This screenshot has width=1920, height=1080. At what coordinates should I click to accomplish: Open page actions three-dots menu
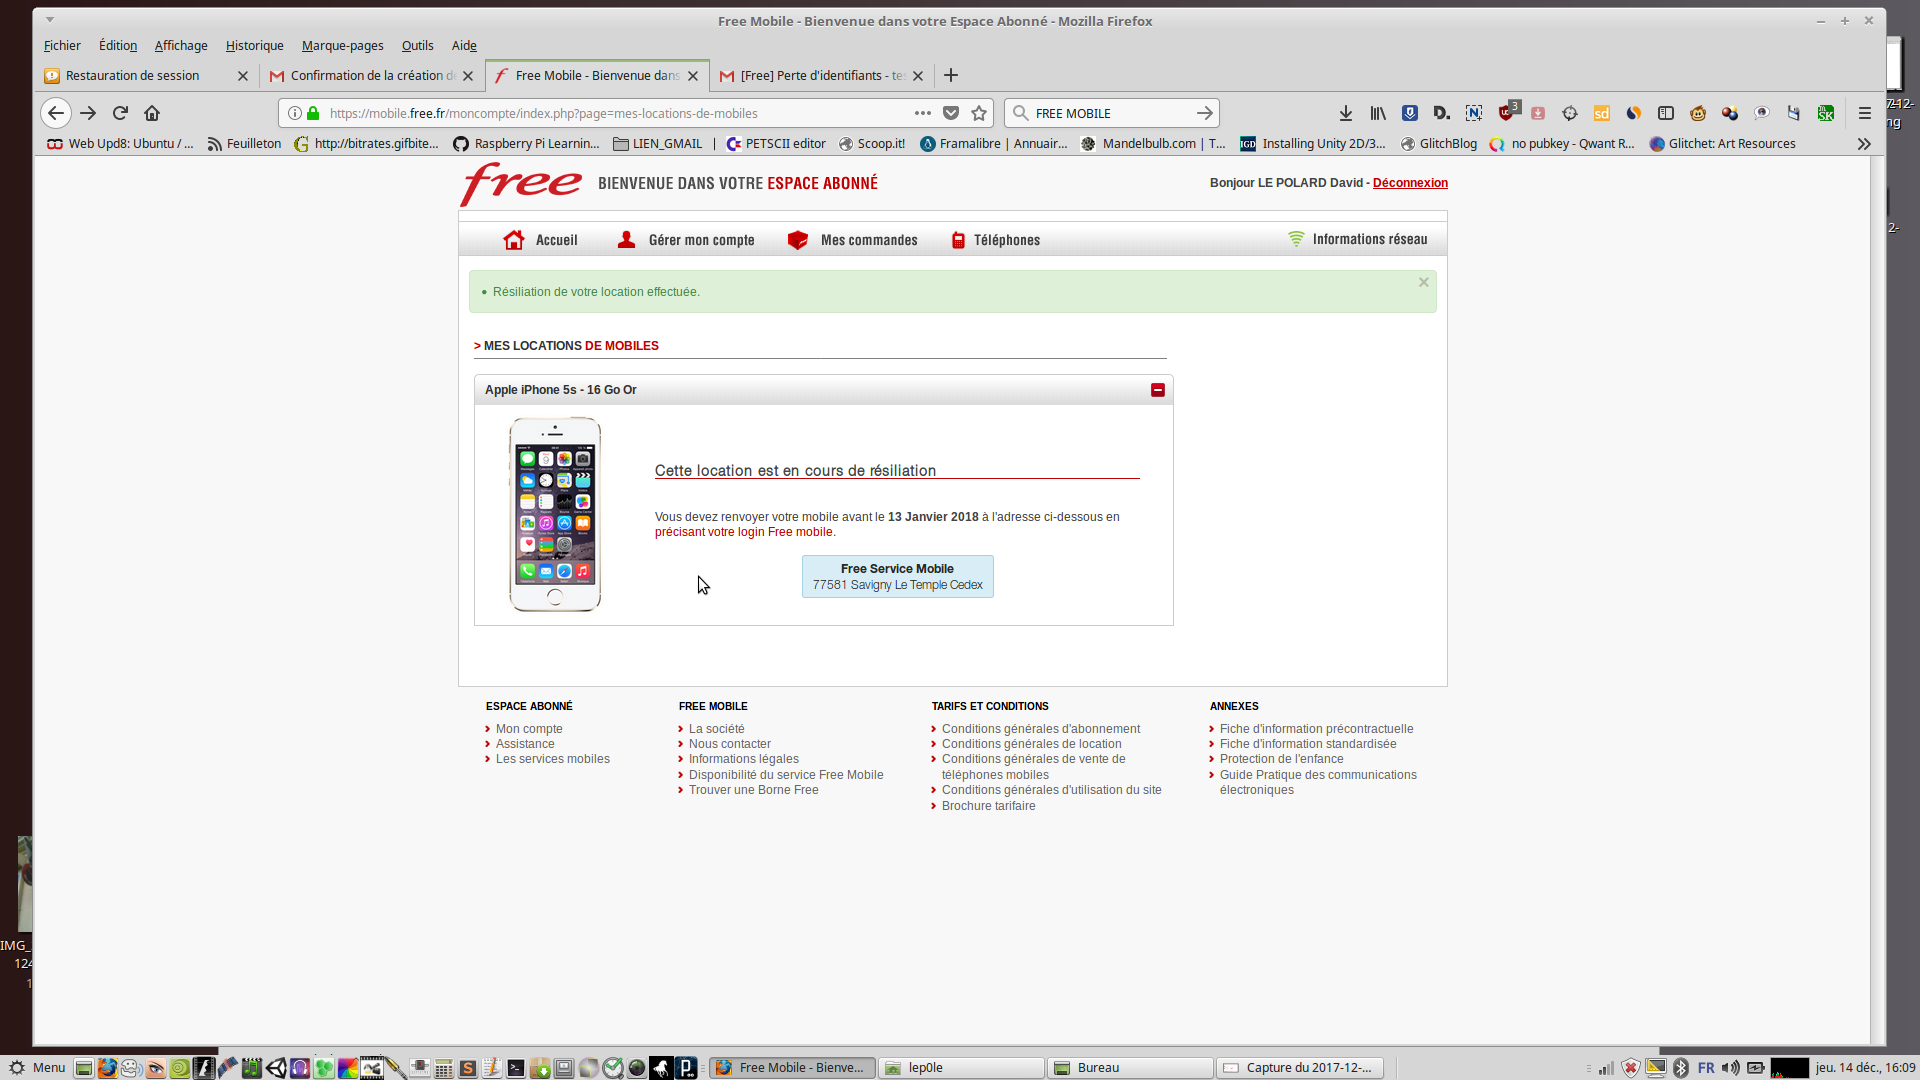[x=922, y=113]
